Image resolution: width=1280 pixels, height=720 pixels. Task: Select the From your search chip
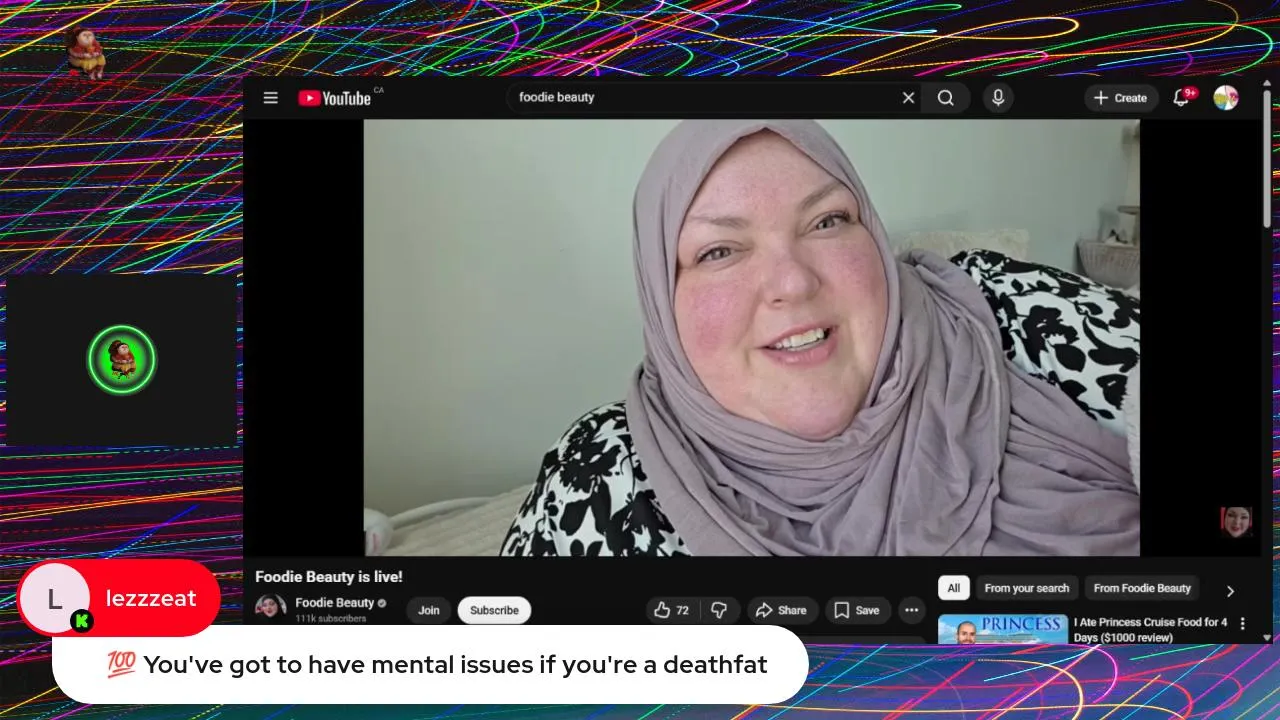(1027, 588)
